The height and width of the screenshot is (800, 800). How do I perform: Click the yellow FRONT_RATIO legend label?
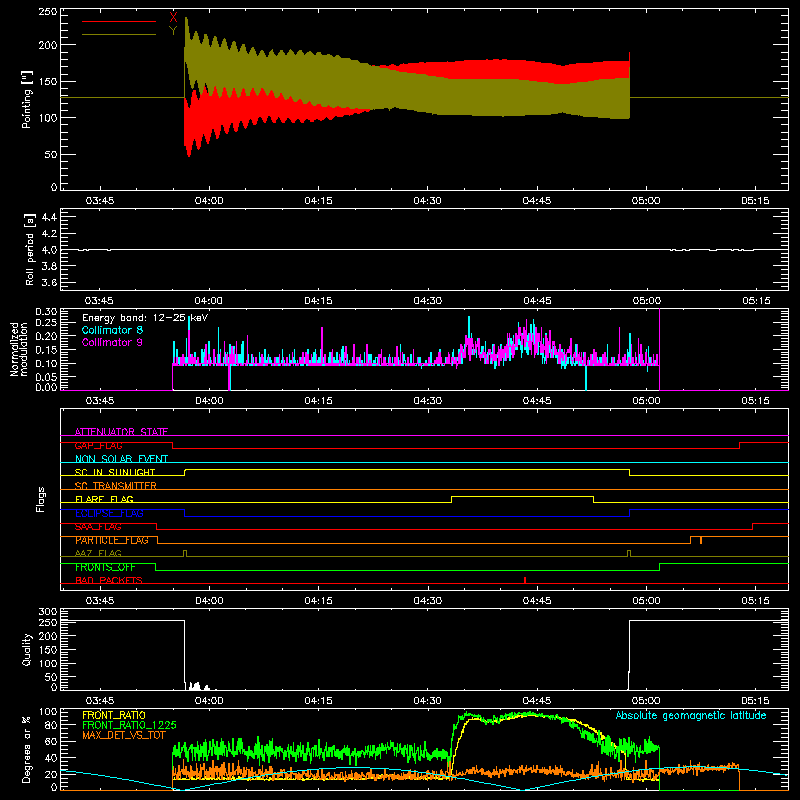click(114, 715)
